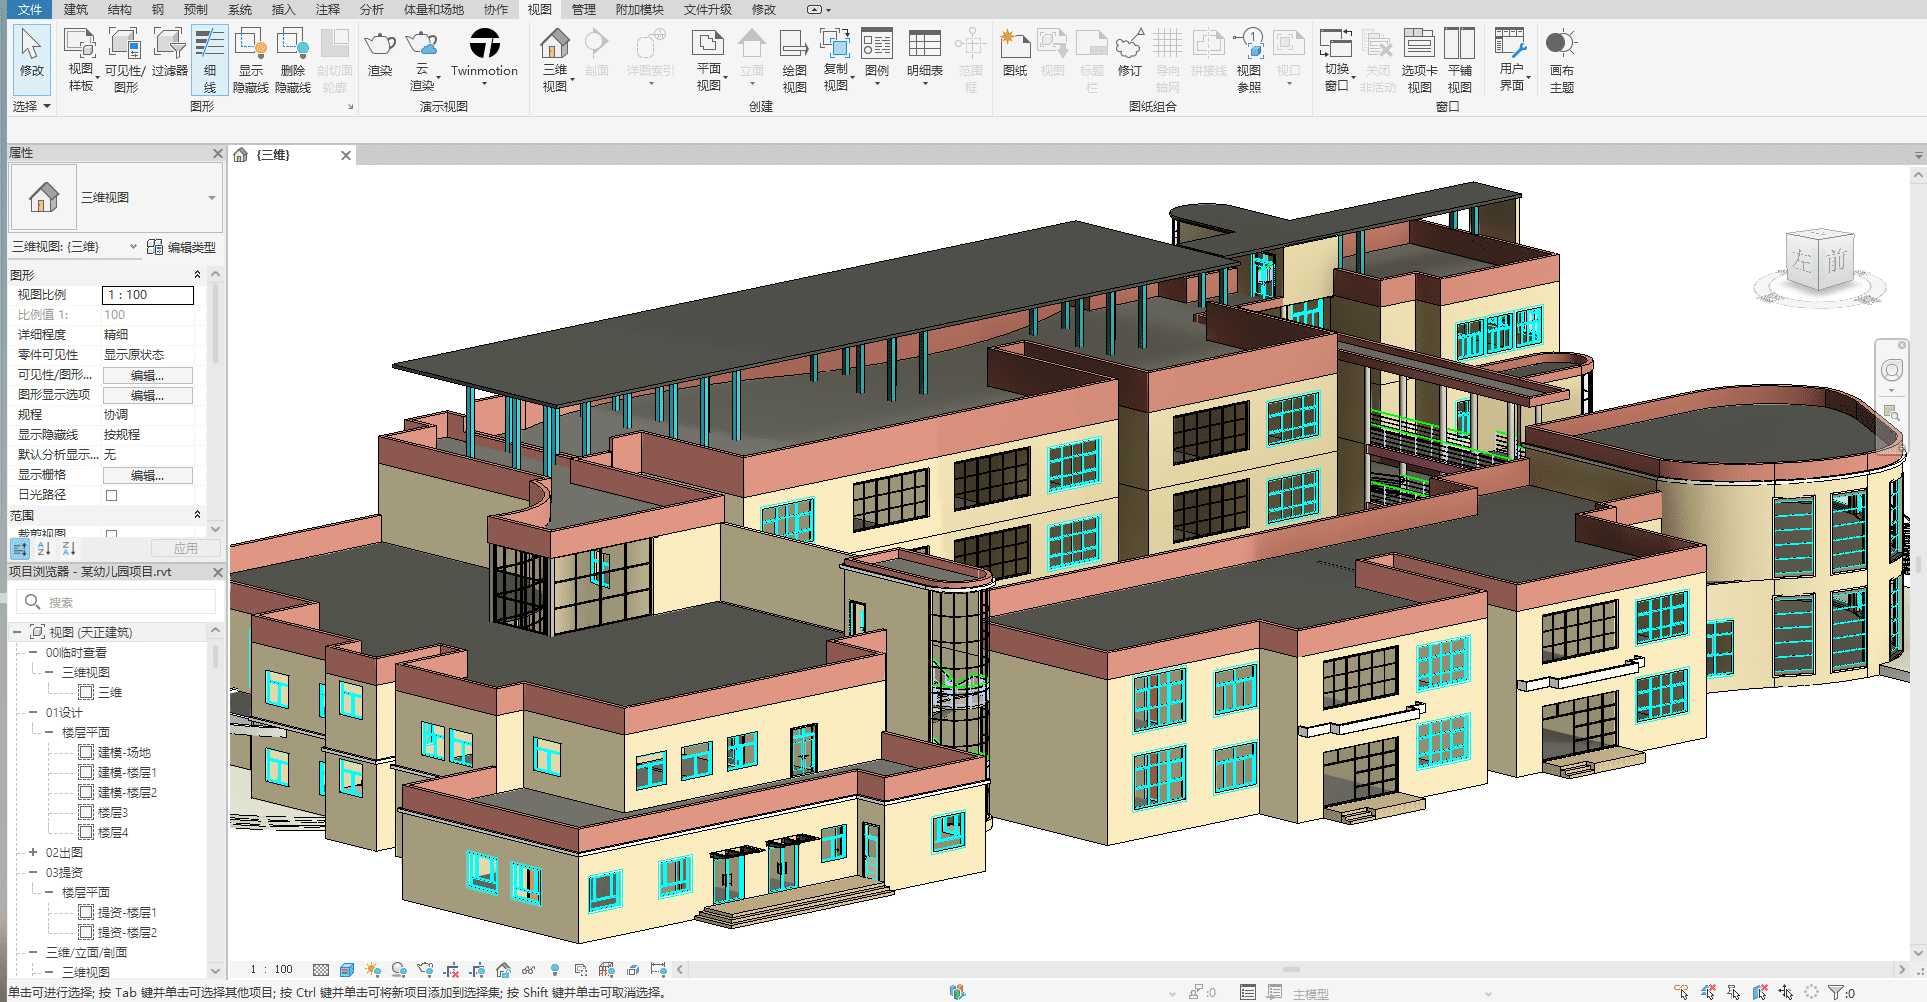Click the visual style cube in view control bar
The width and height of the screenshot is (1927, 1002).
click(347, 970)
